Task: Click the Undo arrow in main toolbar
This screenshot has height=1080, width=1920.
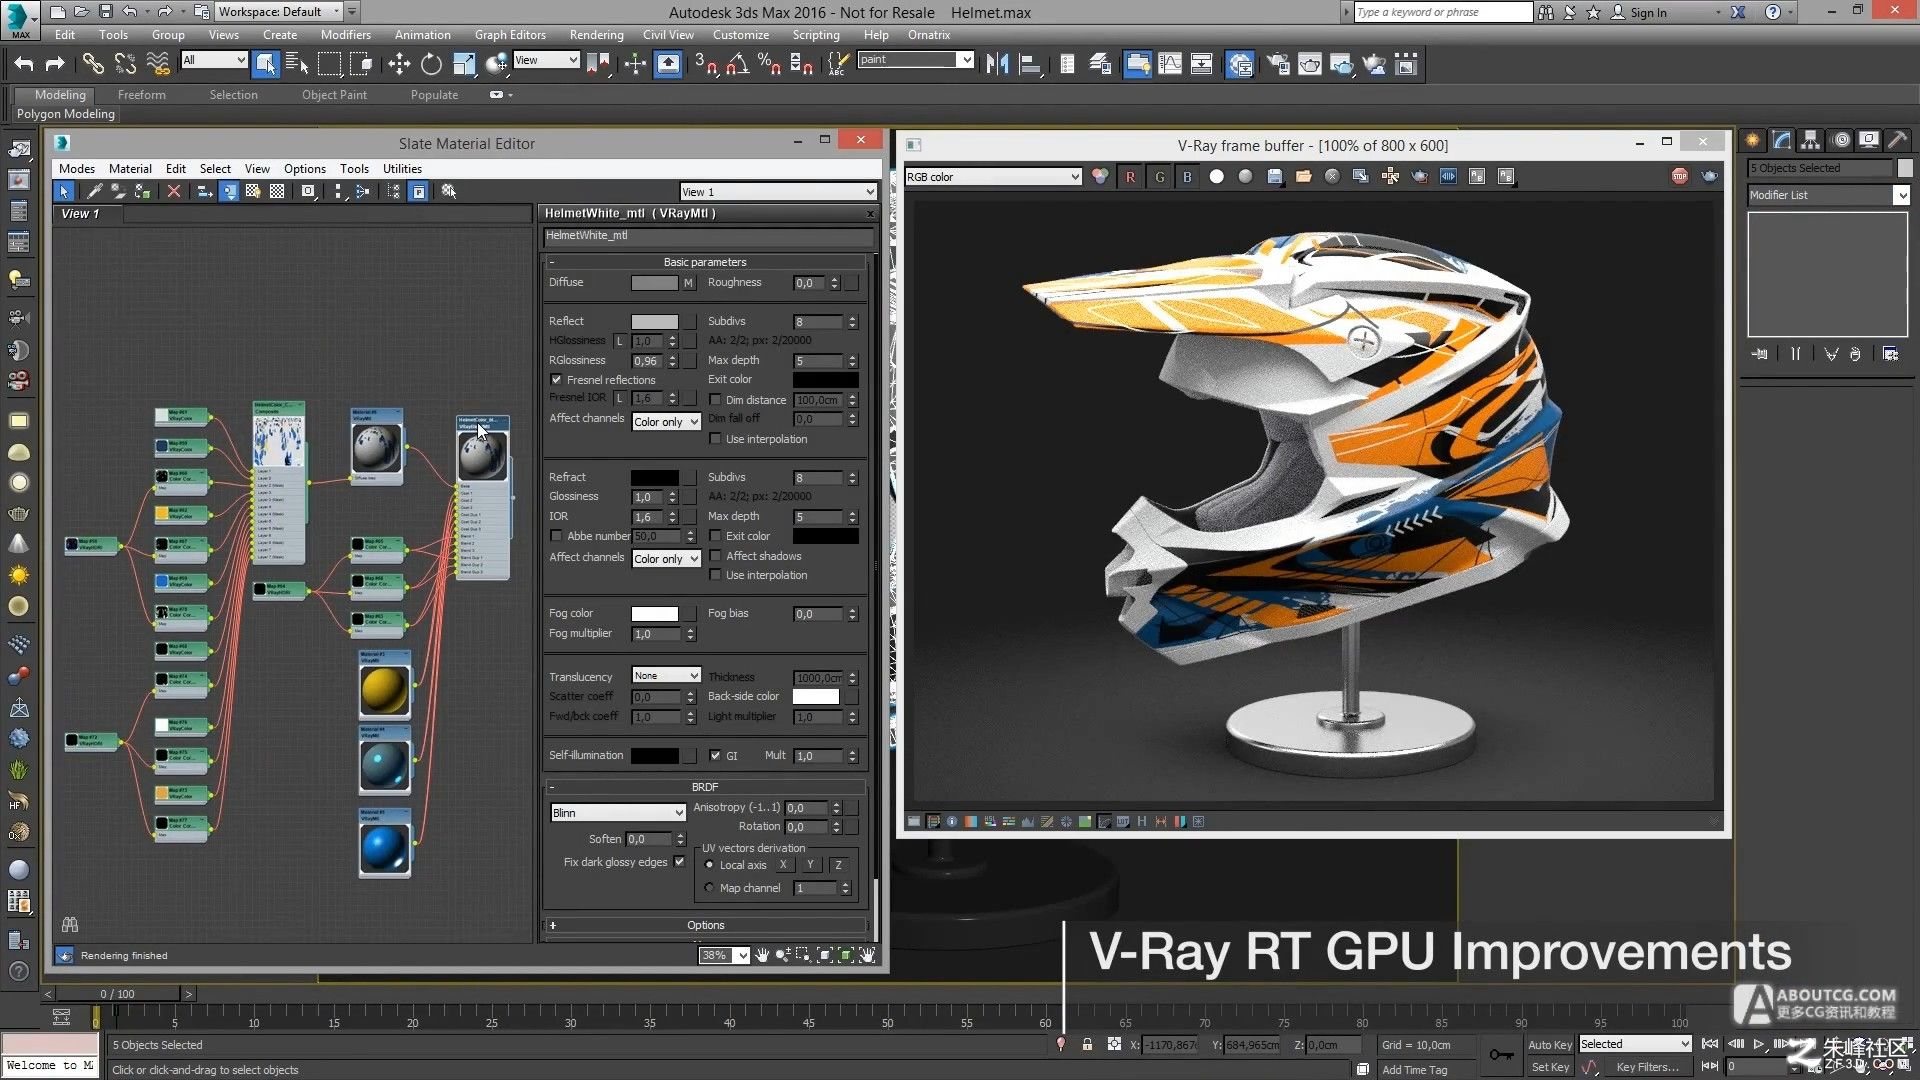Action: pos(23,64)
